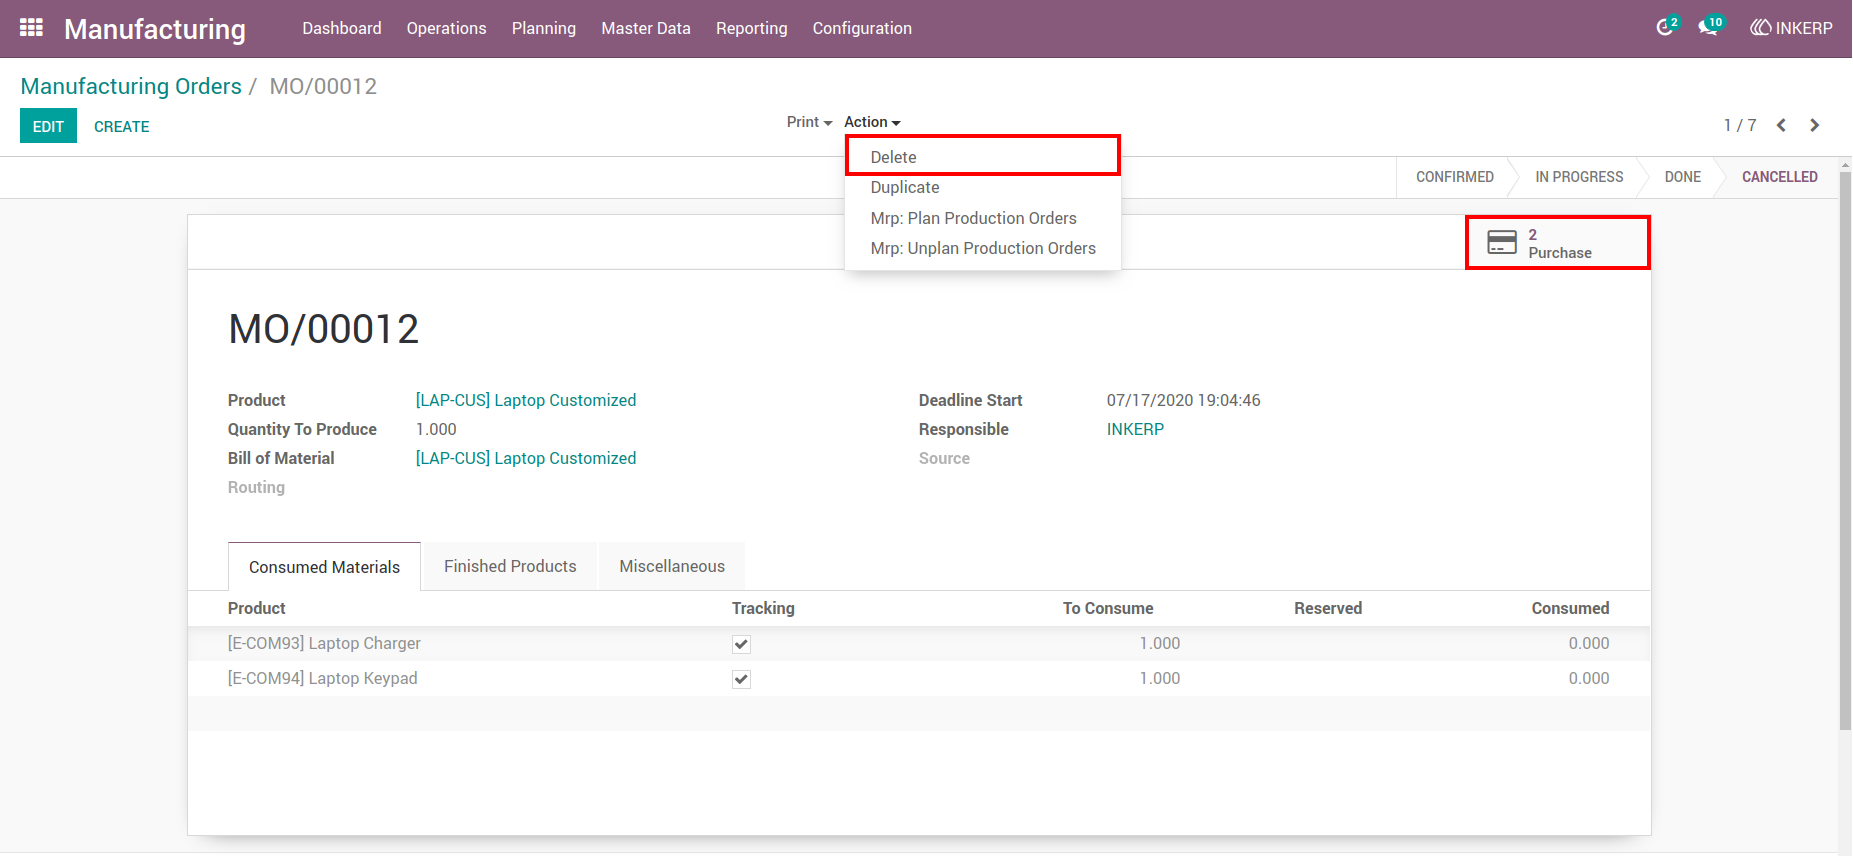The height and width of the screenshot is (856, 1853).
Task: Go to the next record arrow
Action: pos(1814,125)
